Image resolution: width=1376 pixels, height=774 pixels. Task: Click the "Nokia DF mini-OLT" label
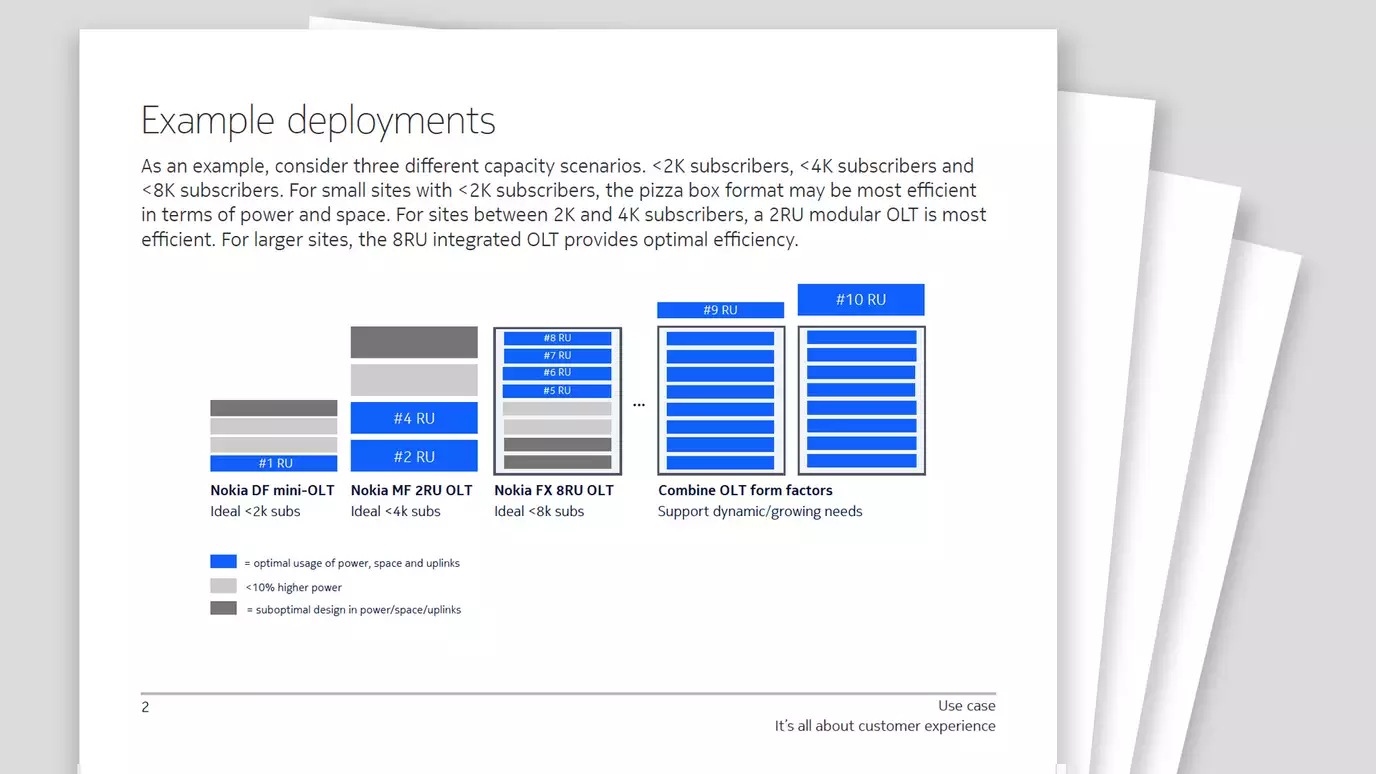(x=272, y=490)
